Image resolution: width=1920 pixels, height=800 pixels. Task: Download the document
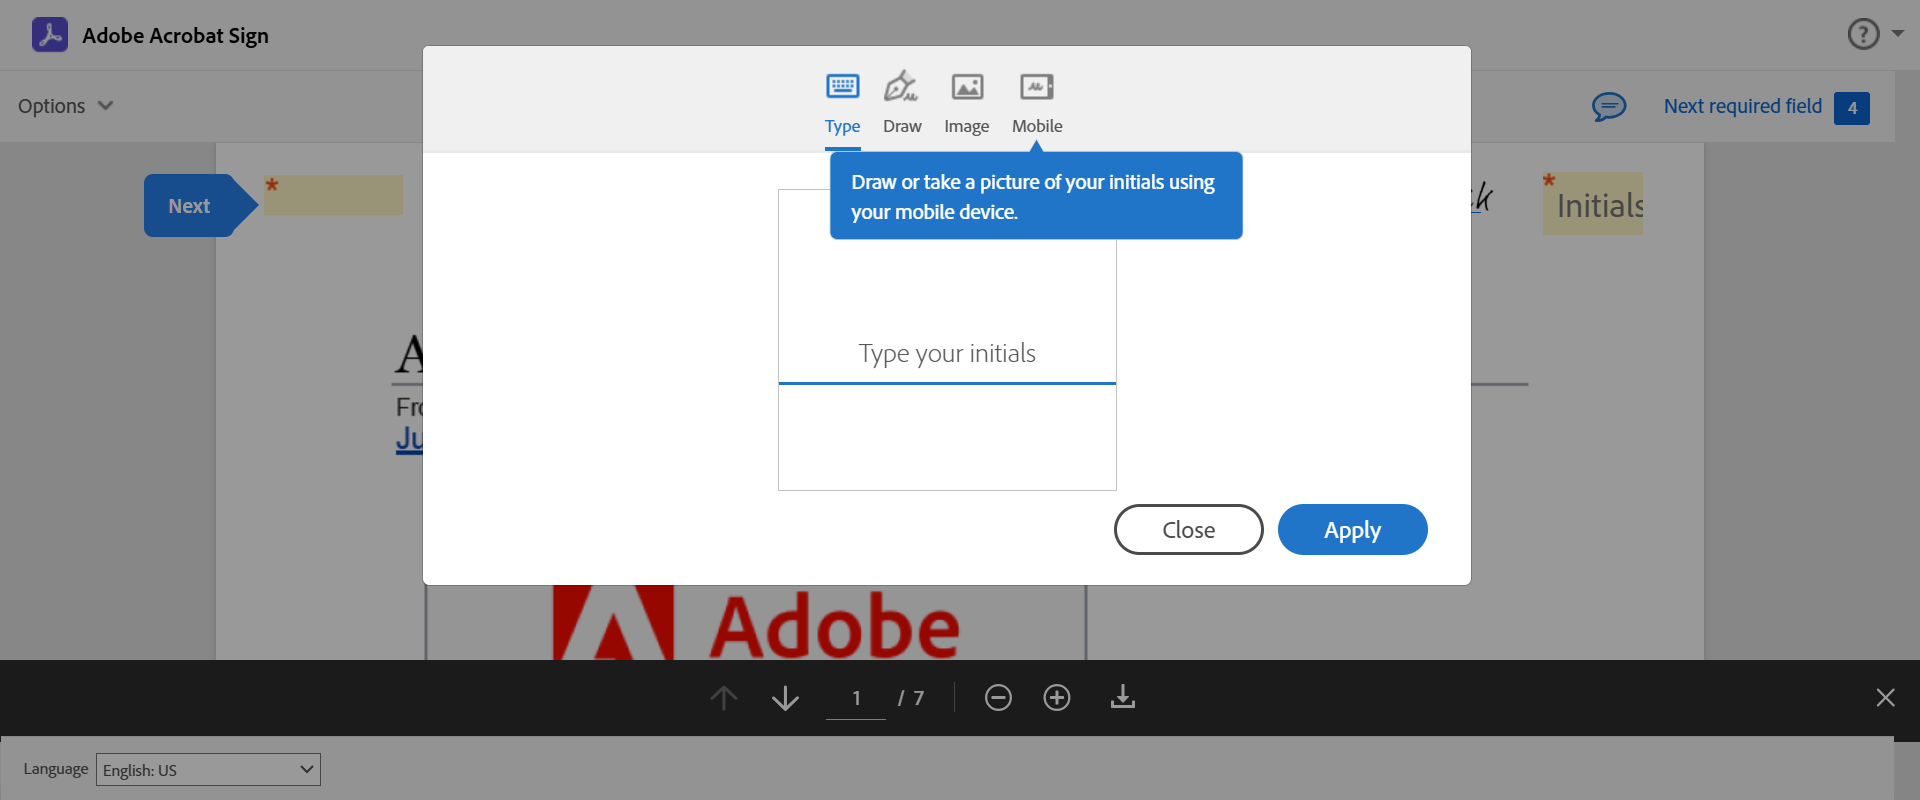1123,696
